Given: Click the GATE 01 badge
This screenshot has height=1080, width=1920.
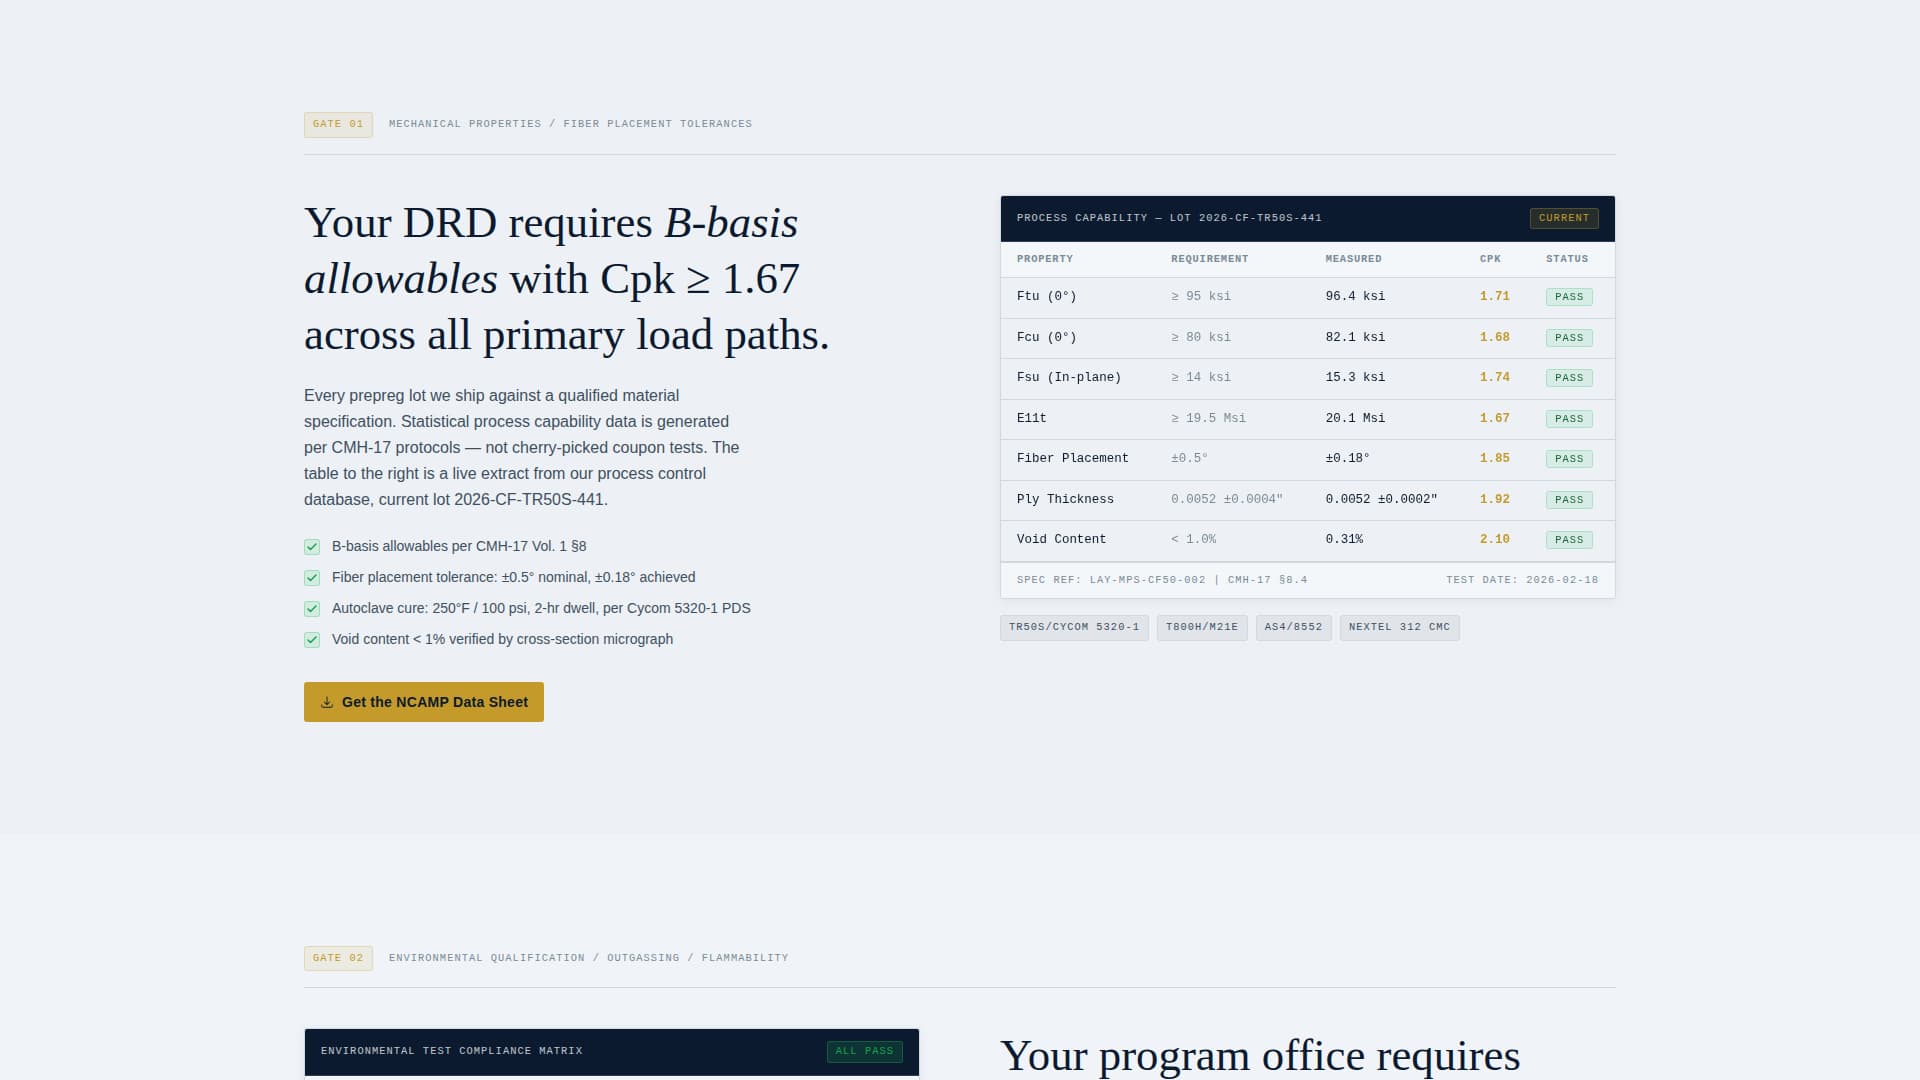Looking at the screenshot, I should pos(337,124).
